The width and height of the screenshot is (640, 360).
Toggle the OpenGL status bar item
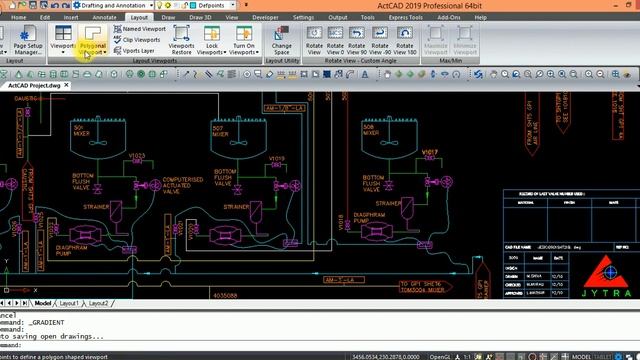pyautogui.click(x=440, y=357)
